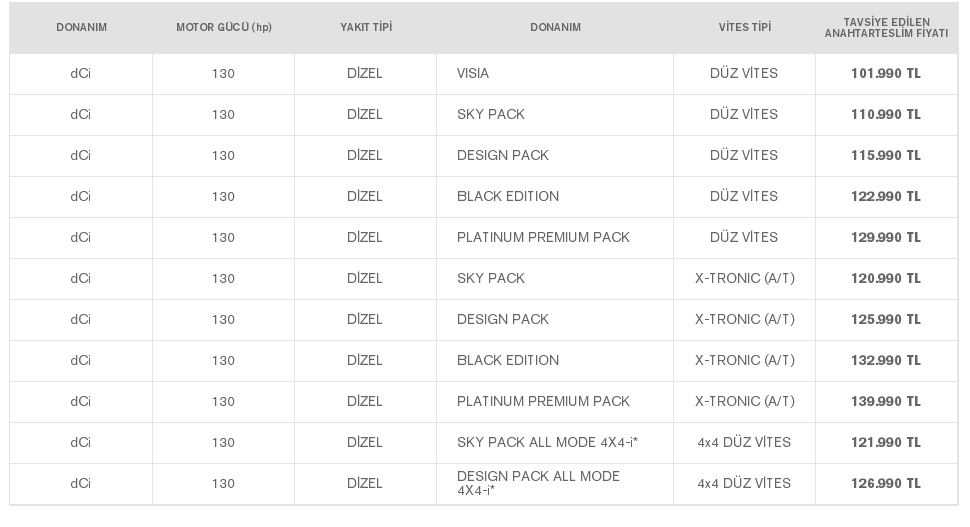Select the 110.990 TL price cell
Image resolution: width=970 pixels, height=527 pixels.
click(886, 114)
